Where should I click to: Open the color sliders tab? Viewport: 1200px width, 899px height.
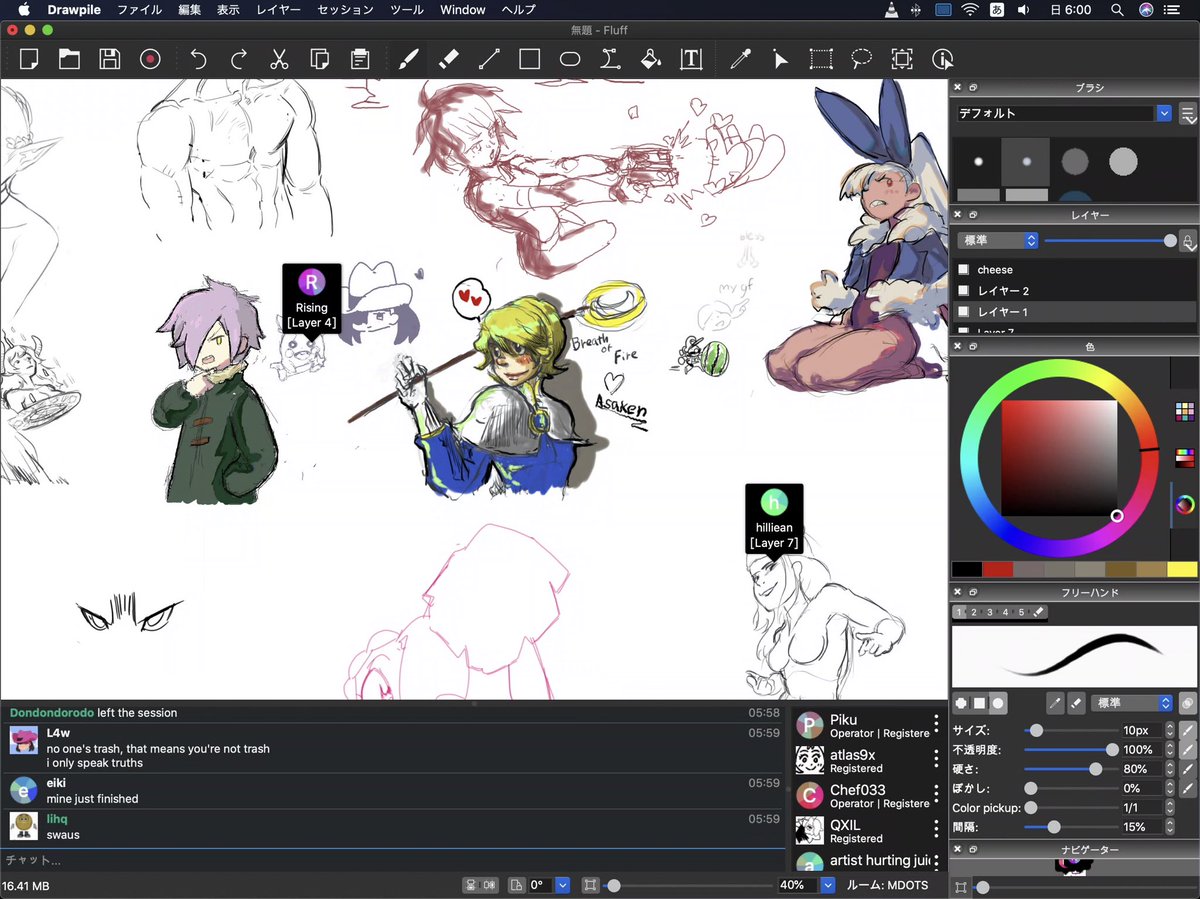click(1185, 458)
